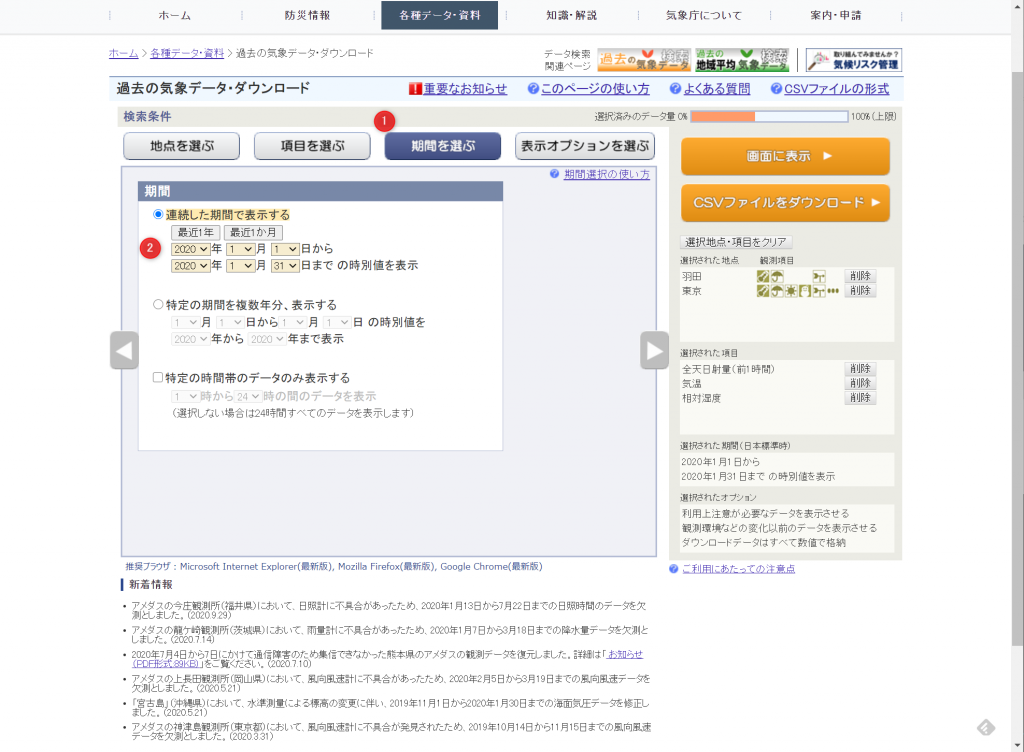Image resolution: width=1024 pixels, height=752 pixels.
Task: Click the left arrow to previous step
Action: pos(124,350)
